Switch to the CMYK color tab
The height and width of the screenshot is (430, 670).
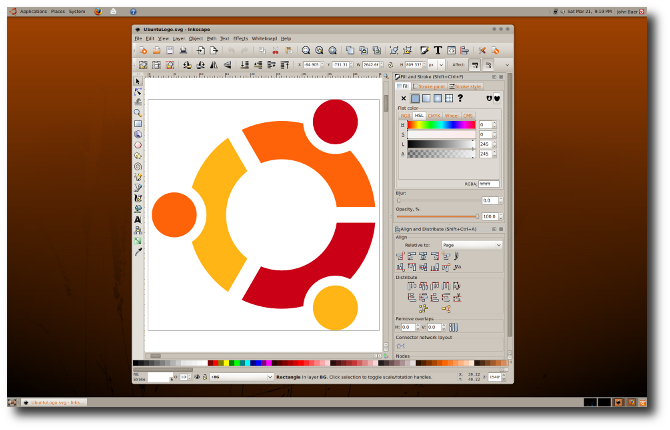[434, 116]
